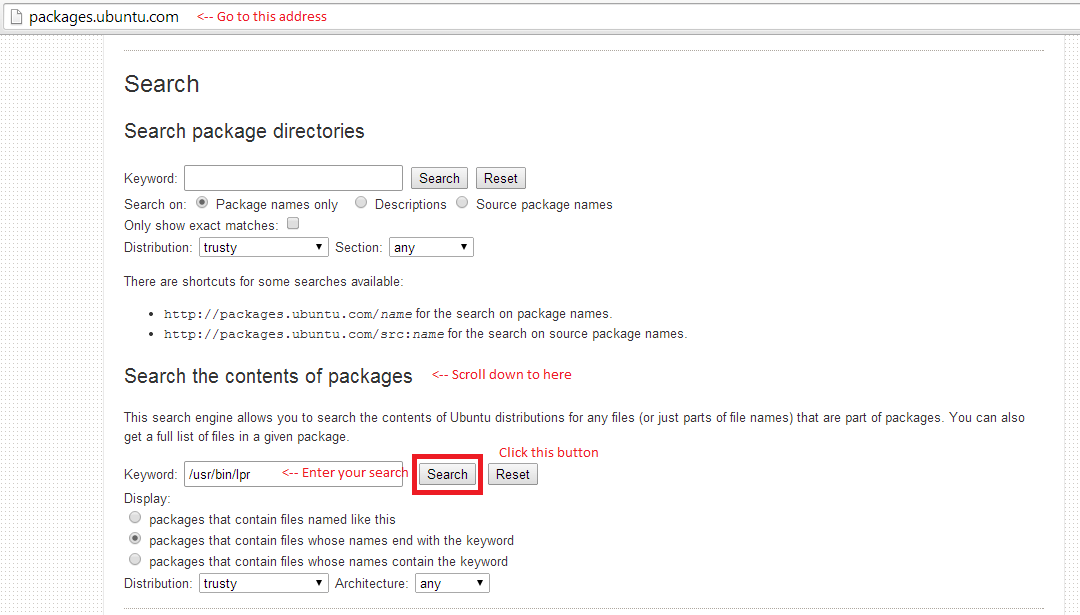Select Descriptions radio option
The width and height of the screenshot is (1080, 615).
[361, 202]
